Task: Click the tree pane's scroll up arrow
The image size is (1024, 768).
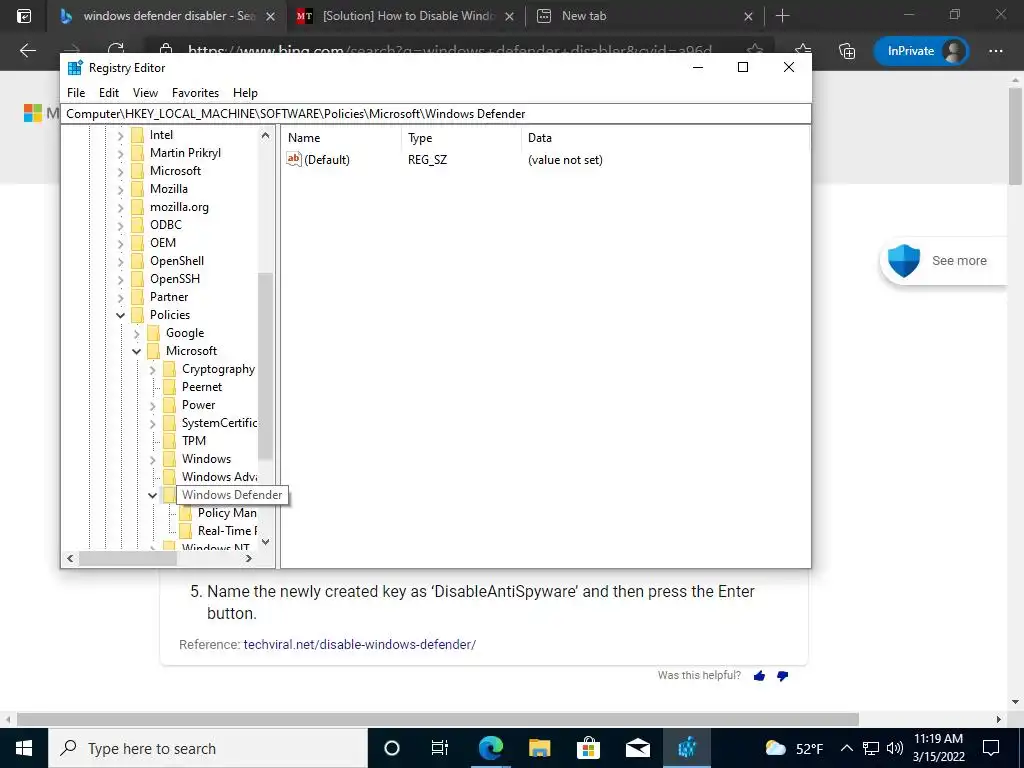Action: pos(265,136)
